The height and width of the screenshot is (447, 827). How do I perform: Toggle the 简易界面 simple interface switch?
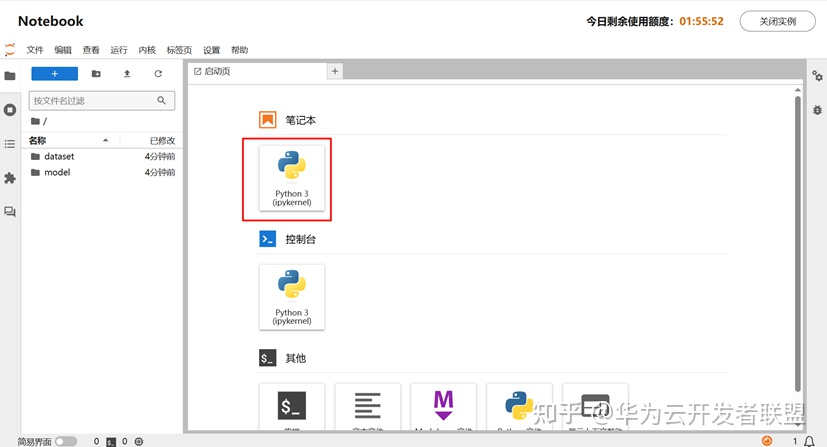tap(66, 441)
